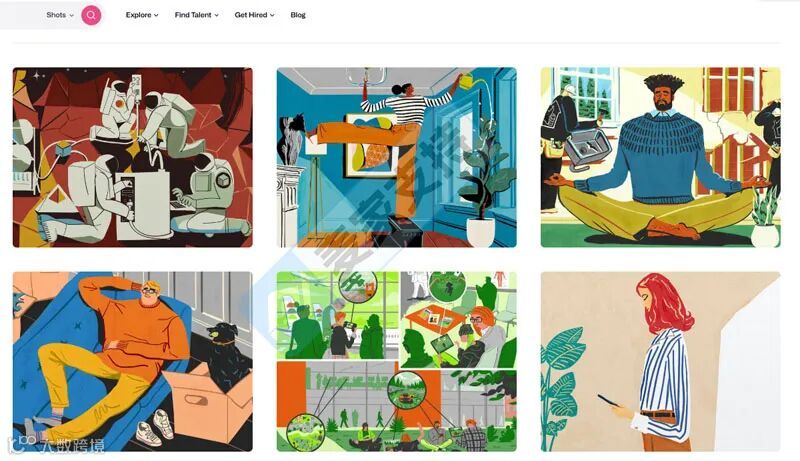Click the pink search magnifier icon
The height and width of the screenshot is (461, 800).
[91, 15]
